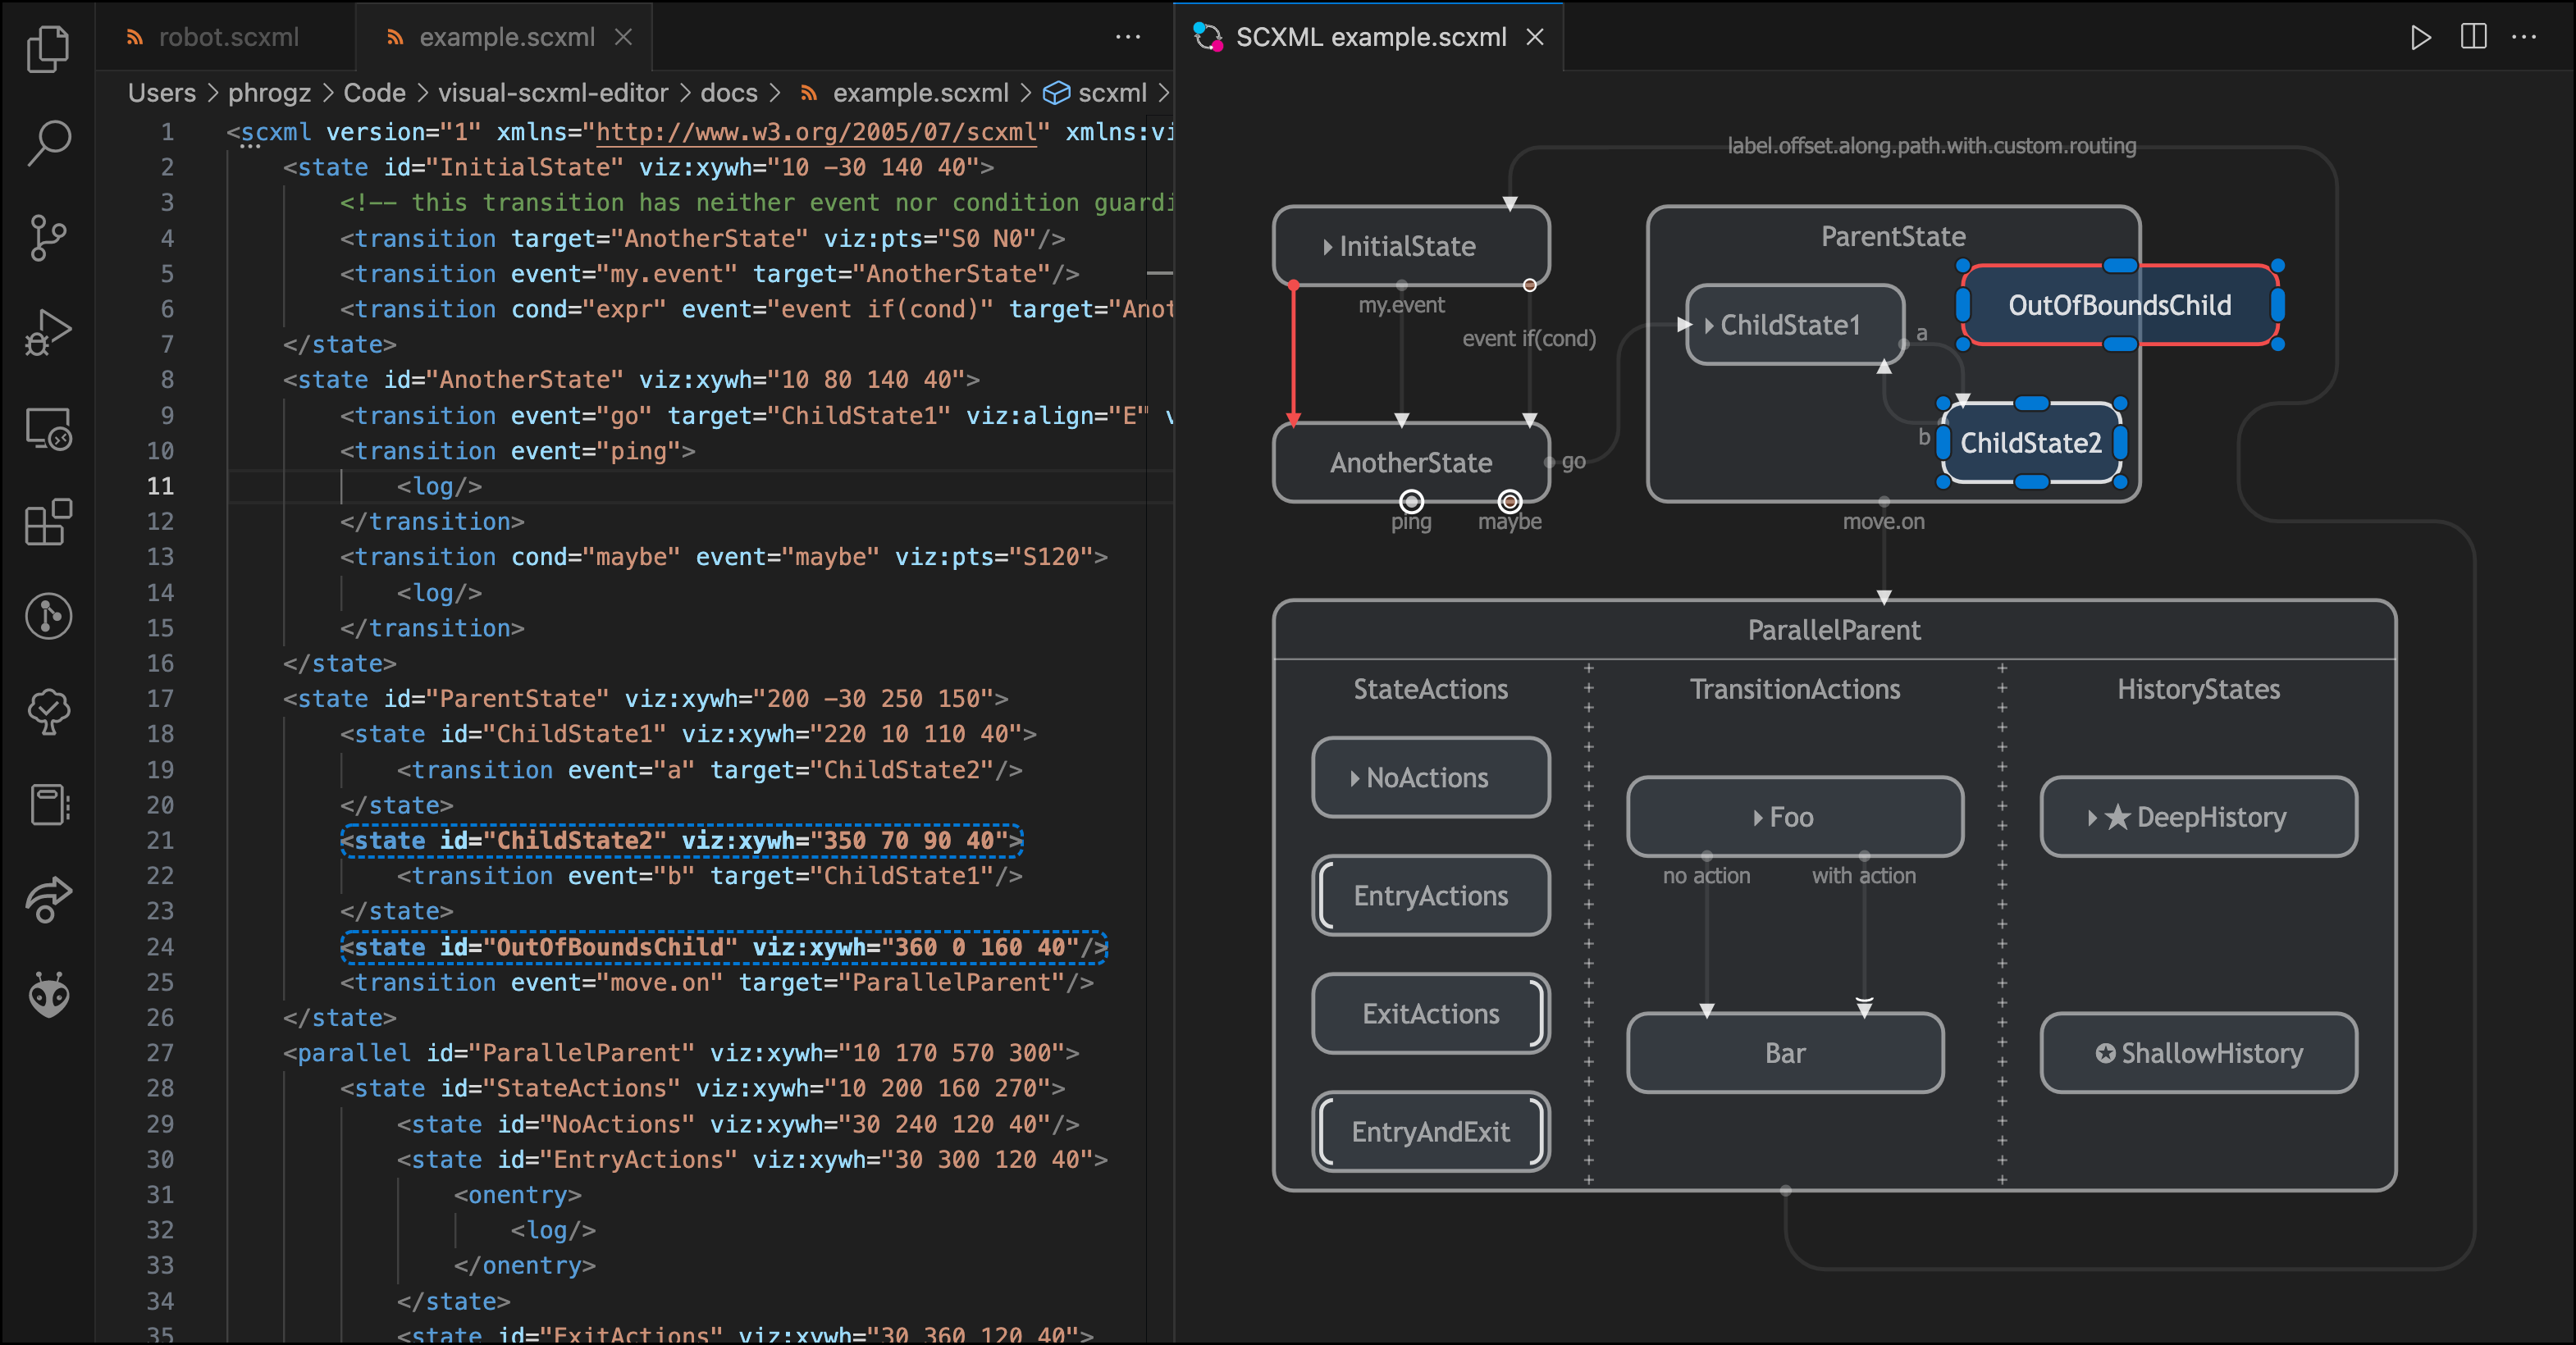Open Remote Explorer sidebar icon
2576x1345 pixels.
48,428
